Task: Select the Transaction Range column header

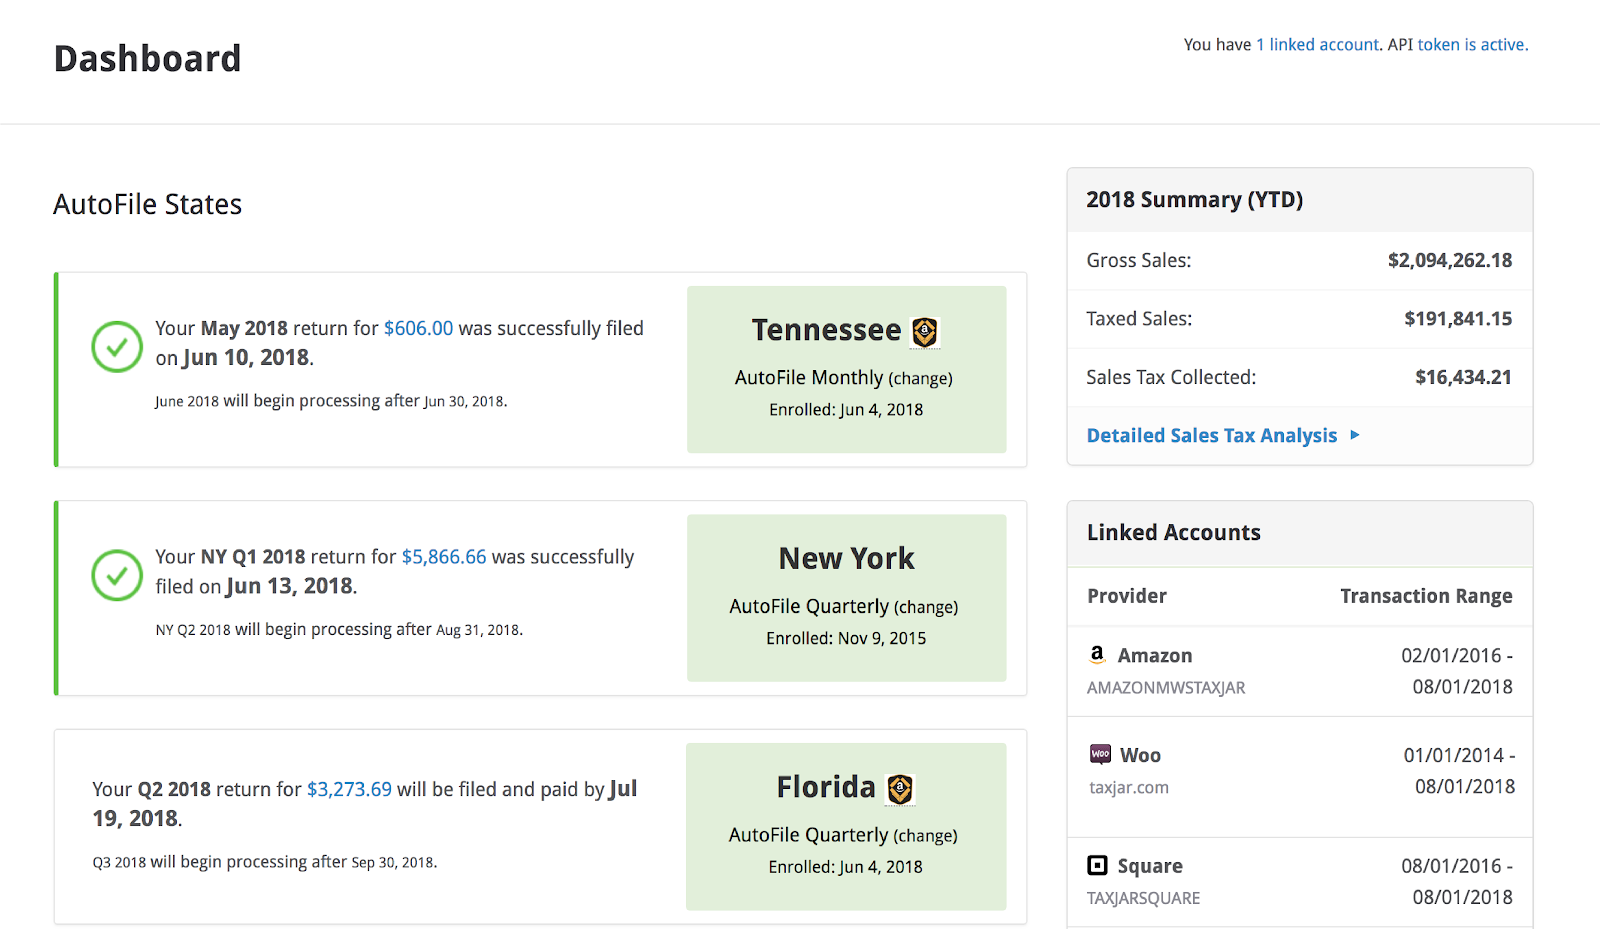Action: [1426, 596]
